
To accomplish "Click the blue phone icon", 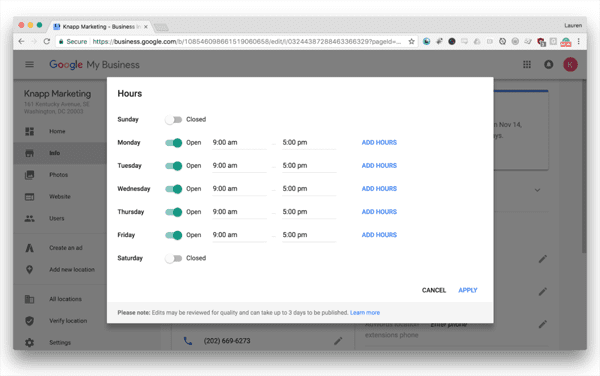I will click(188, 341).
